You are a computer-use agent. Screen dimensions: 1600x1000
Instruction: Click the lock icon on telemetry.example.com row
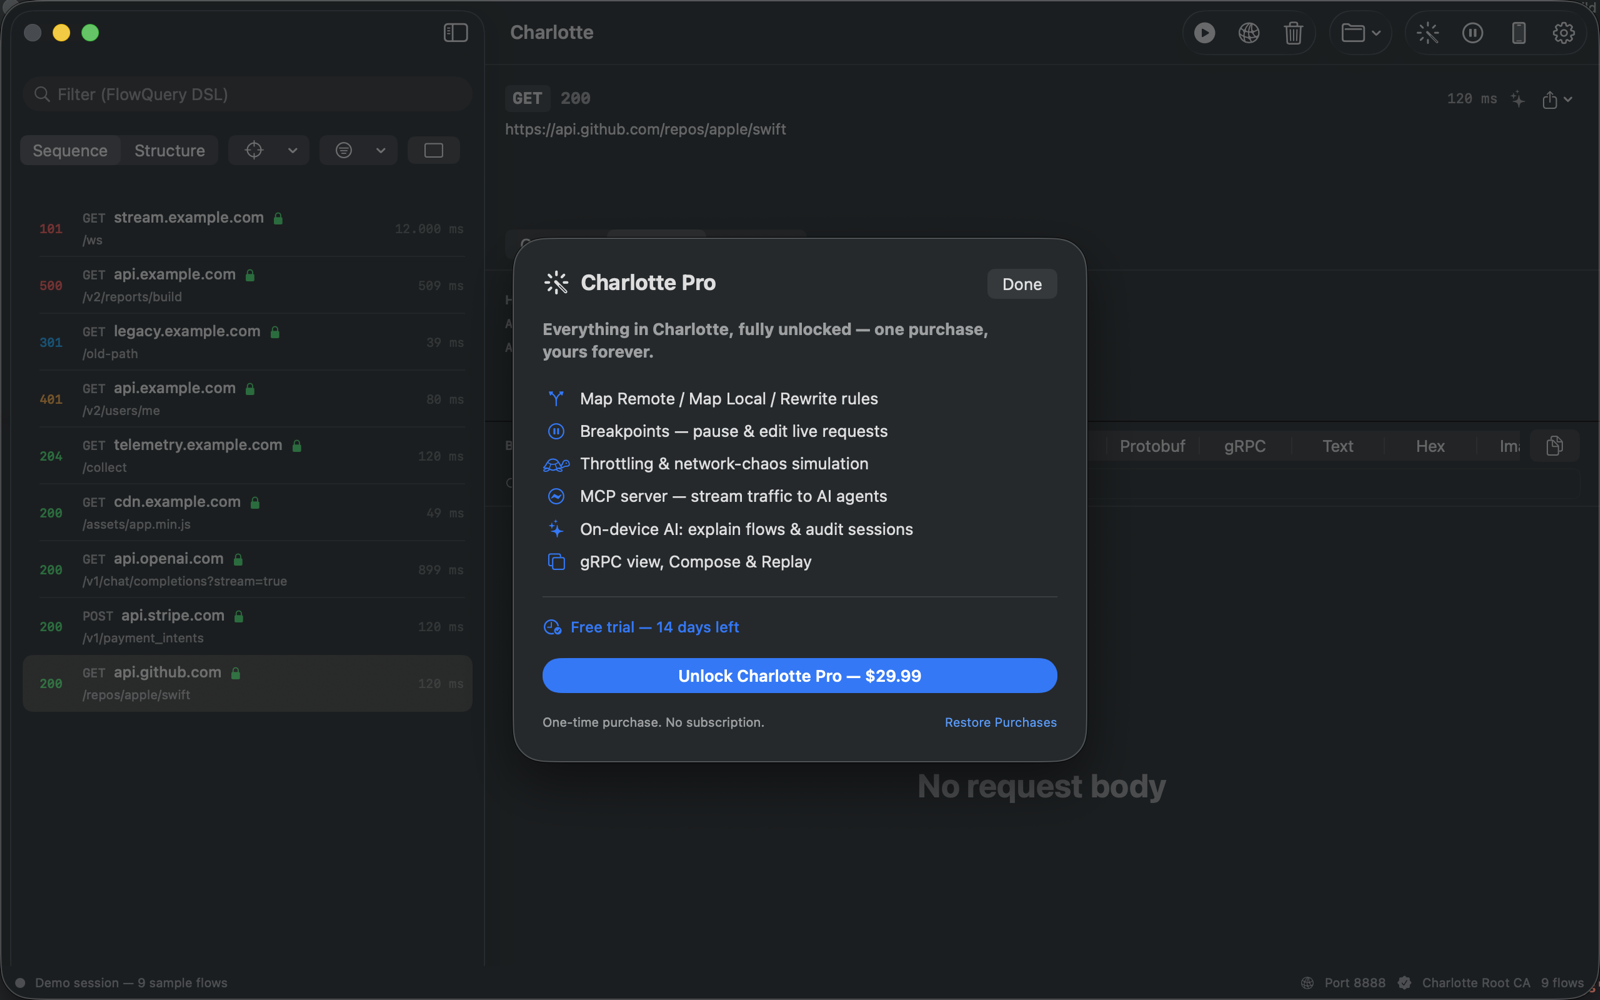[x=297, y=445]
